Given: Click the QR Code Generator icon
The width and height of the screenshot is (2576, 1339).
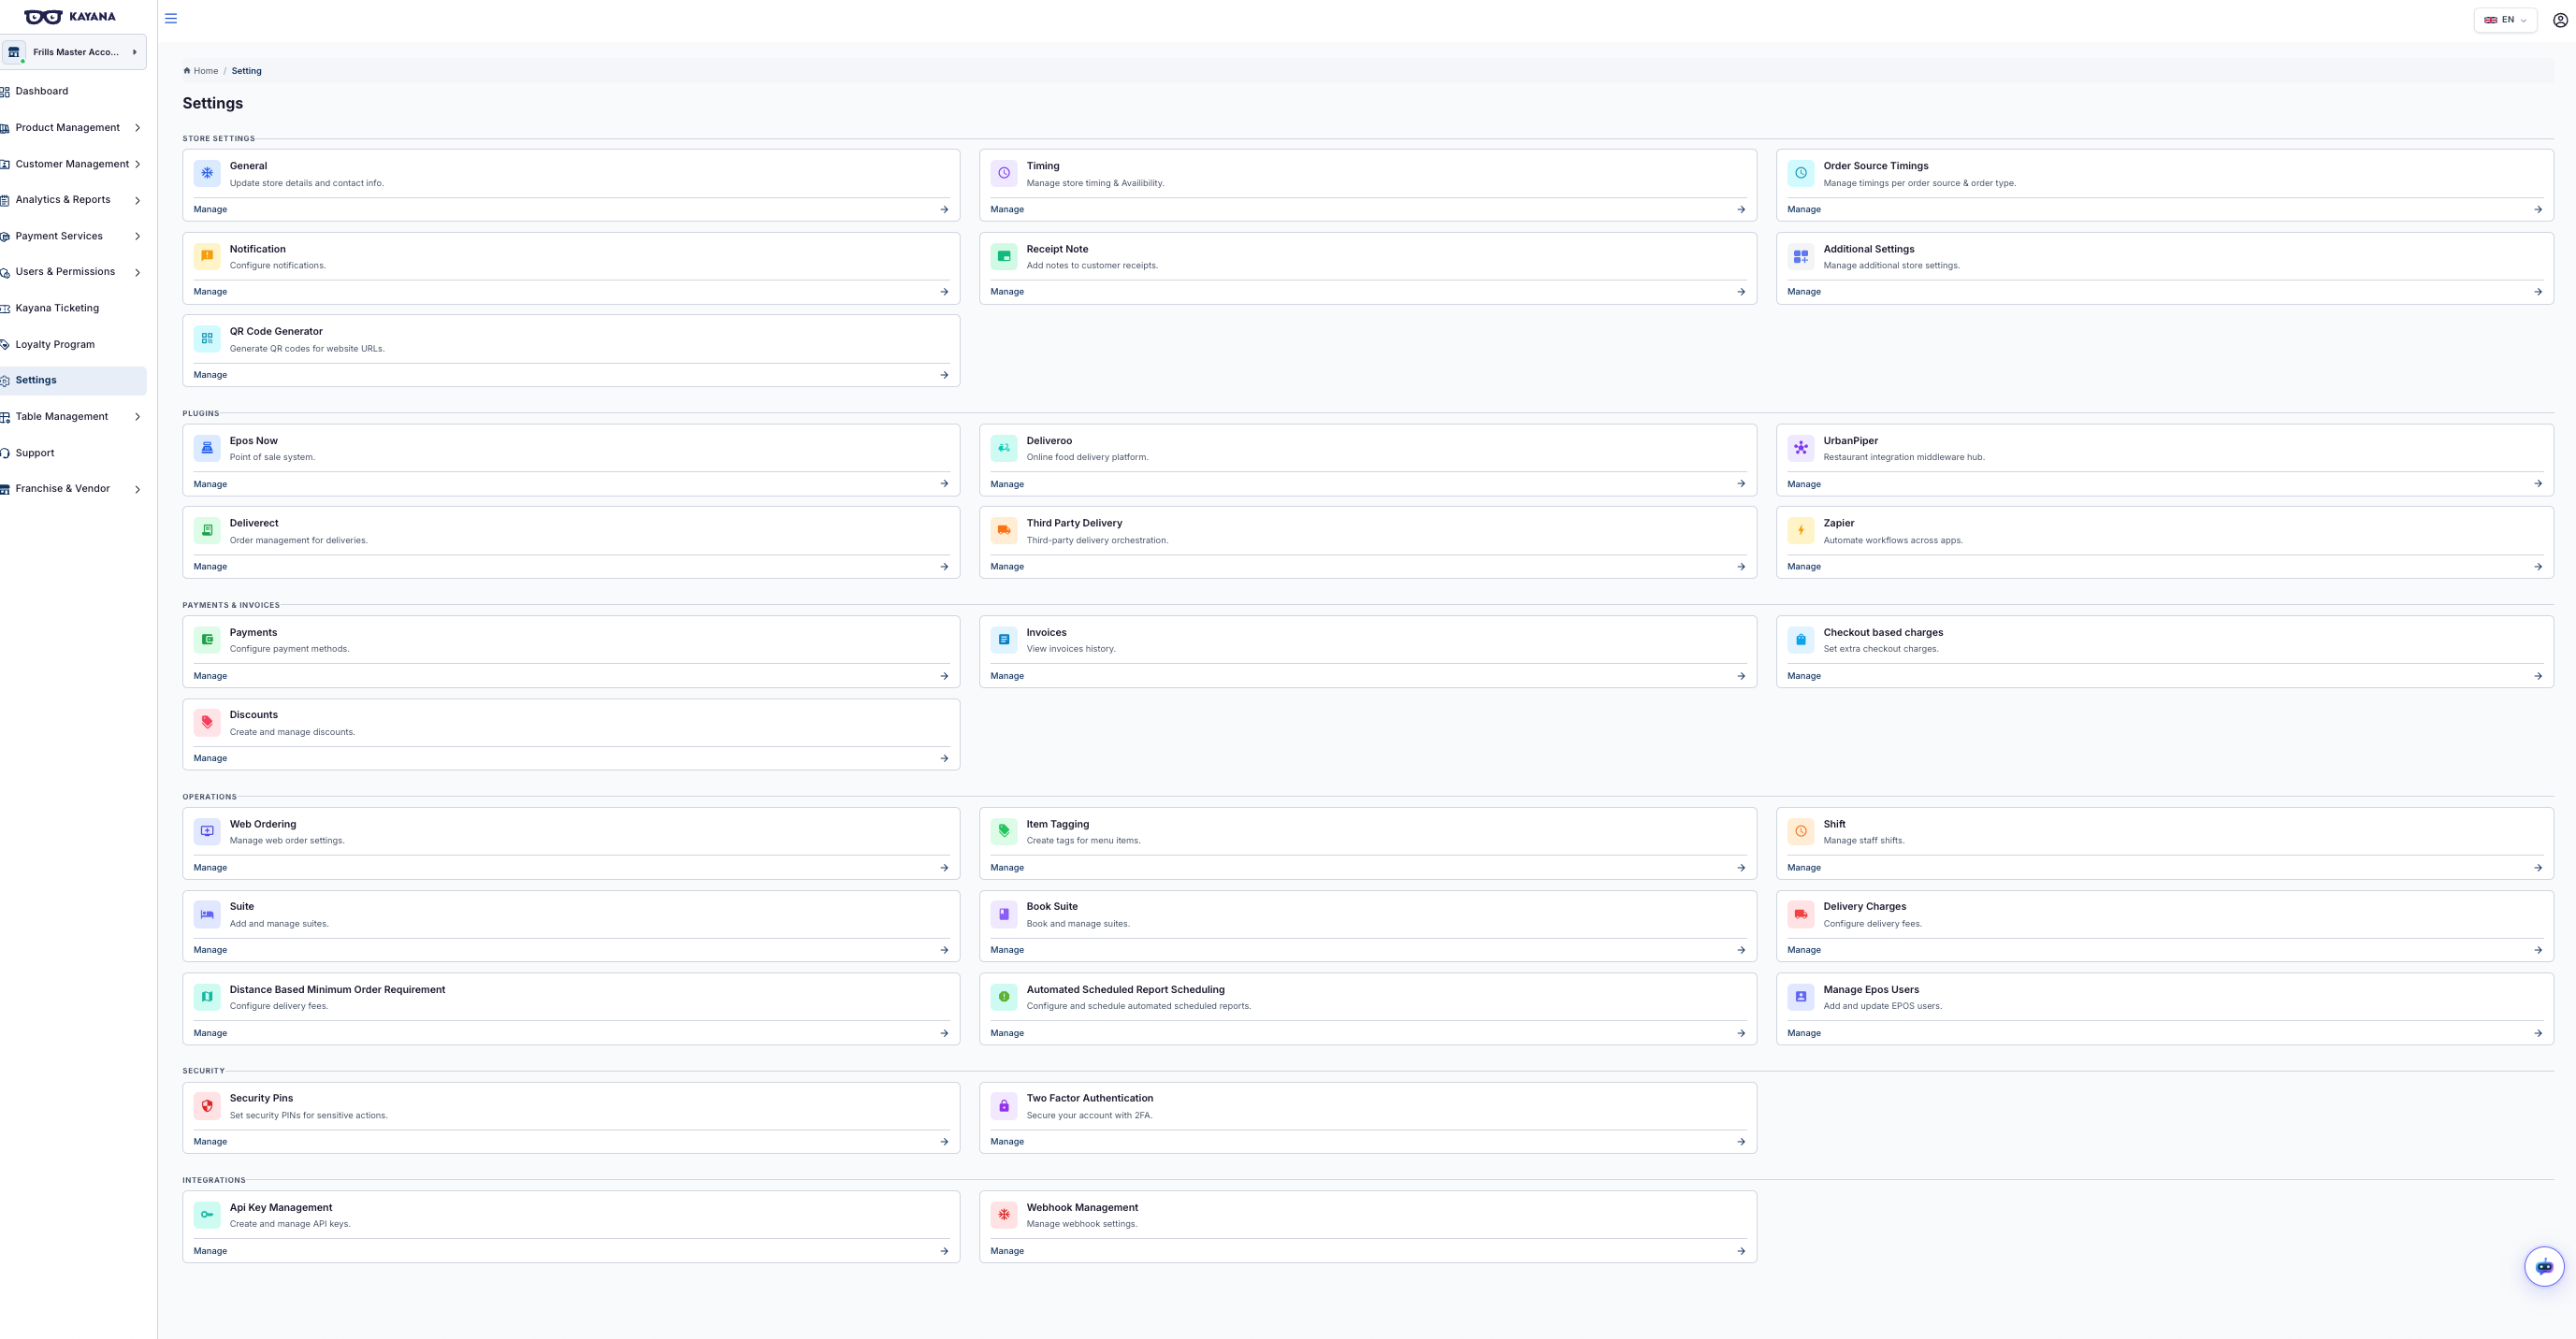Looking at the screenshot, I should [x=207, y=339].
